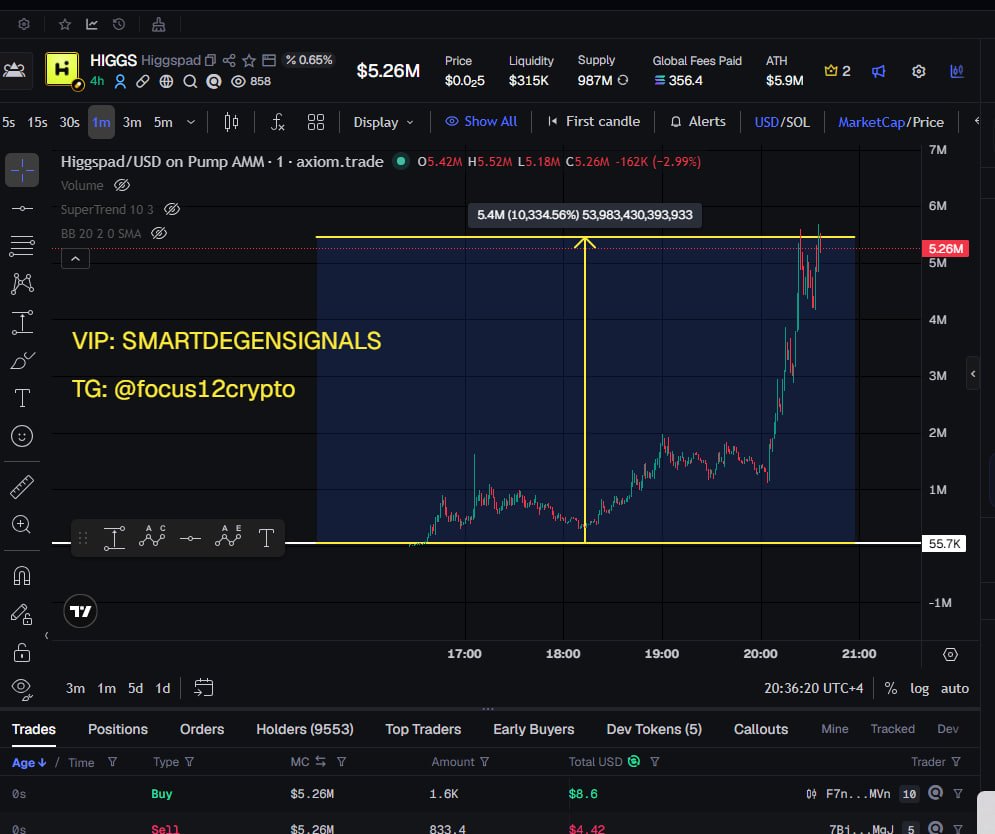Open the token website globe icon
Screen dimensions: 995x834
pyautogui.click(x=166, y=81)
